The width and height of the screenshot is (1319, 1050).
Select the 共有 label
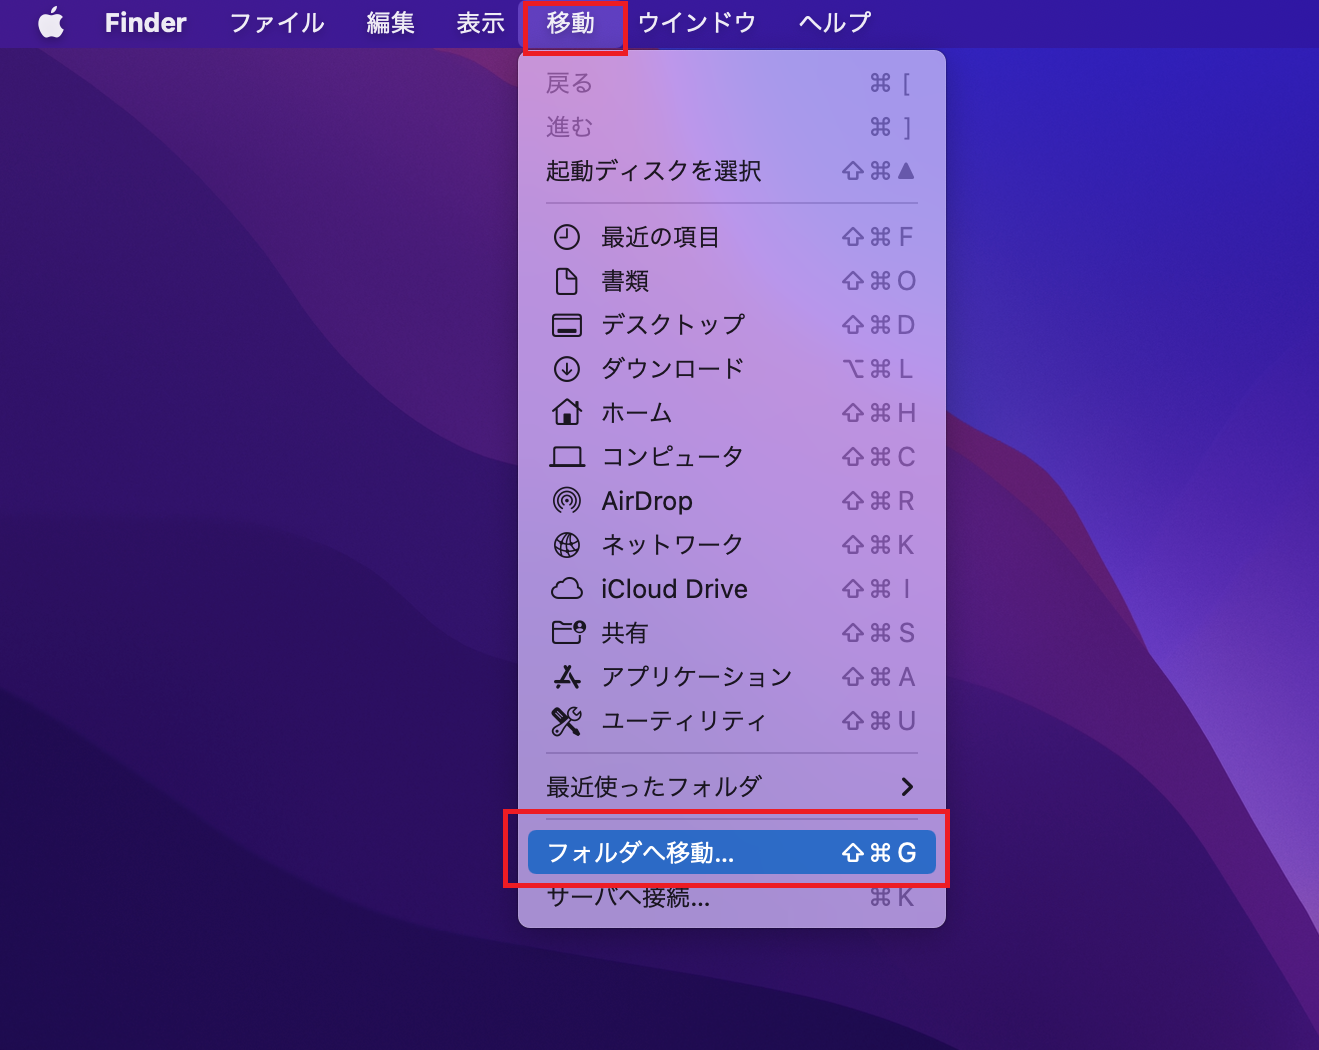point(625,633)
